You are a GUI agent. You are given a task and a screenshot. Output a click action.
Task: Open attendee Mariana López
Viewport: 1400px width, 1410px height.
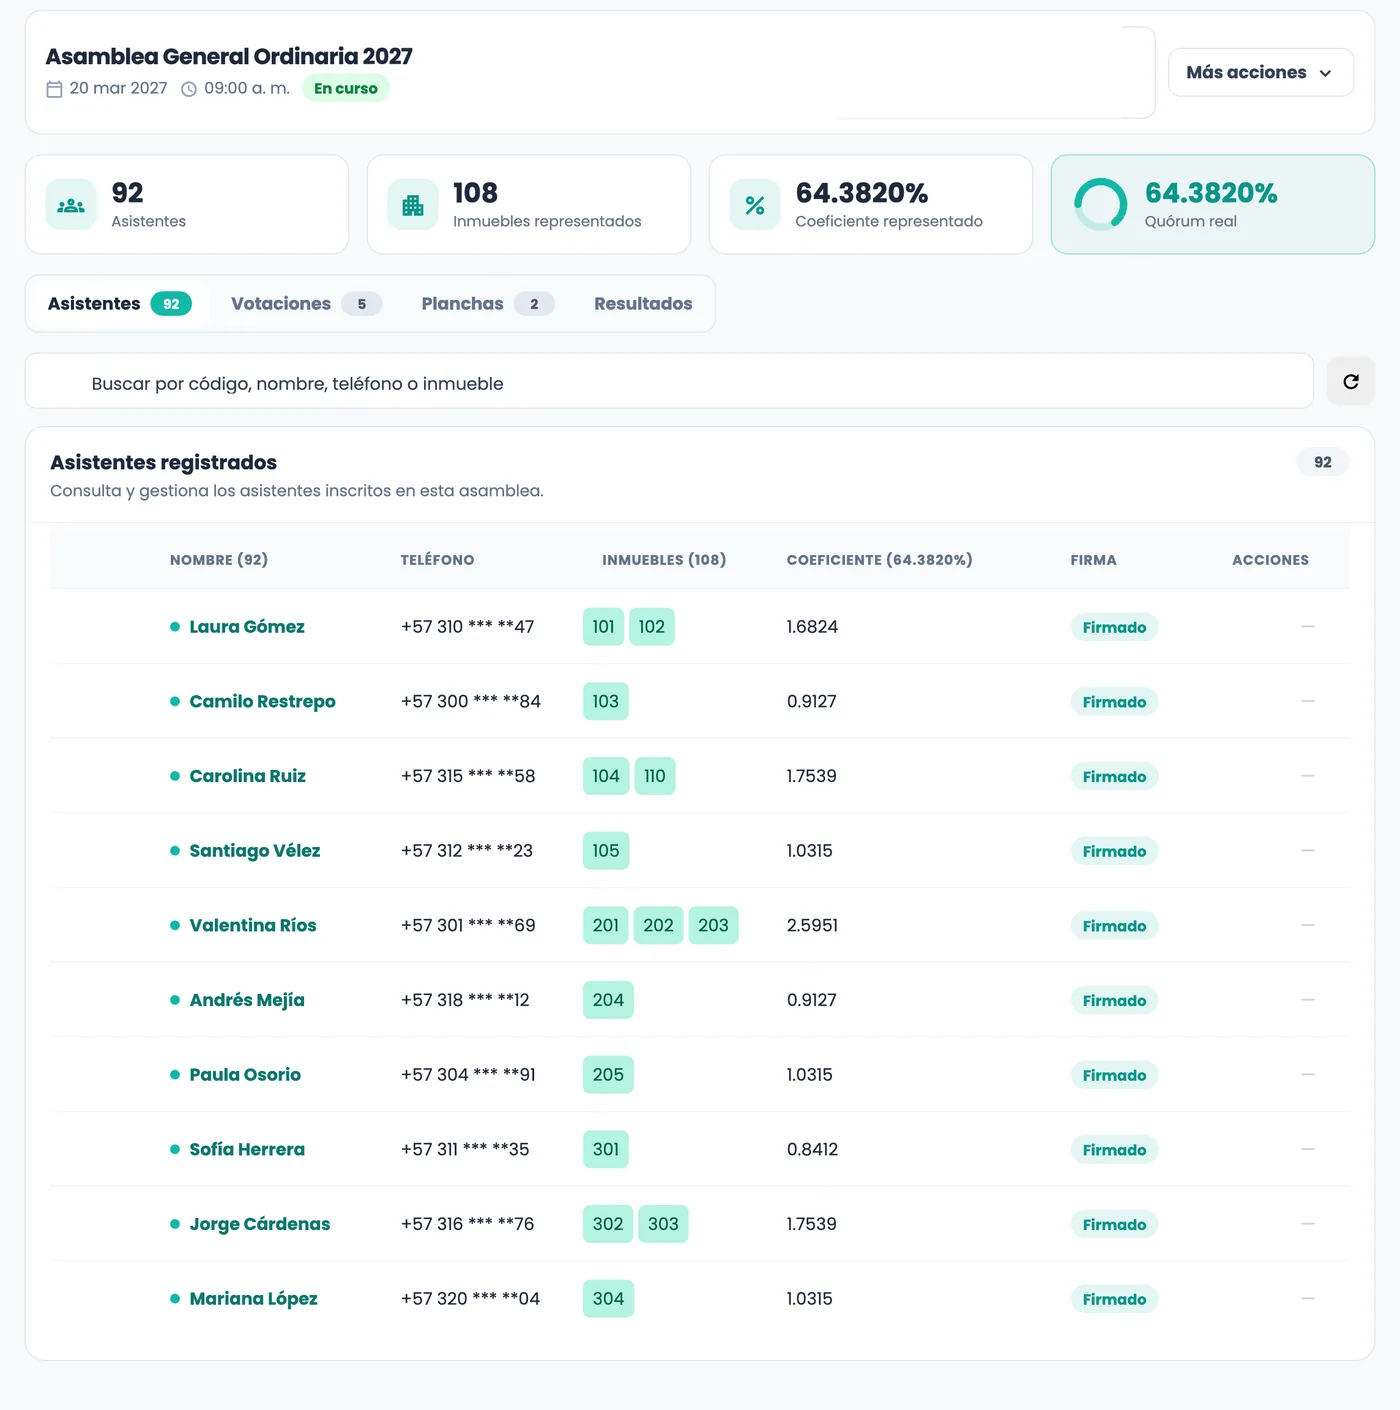(253, 1299)
